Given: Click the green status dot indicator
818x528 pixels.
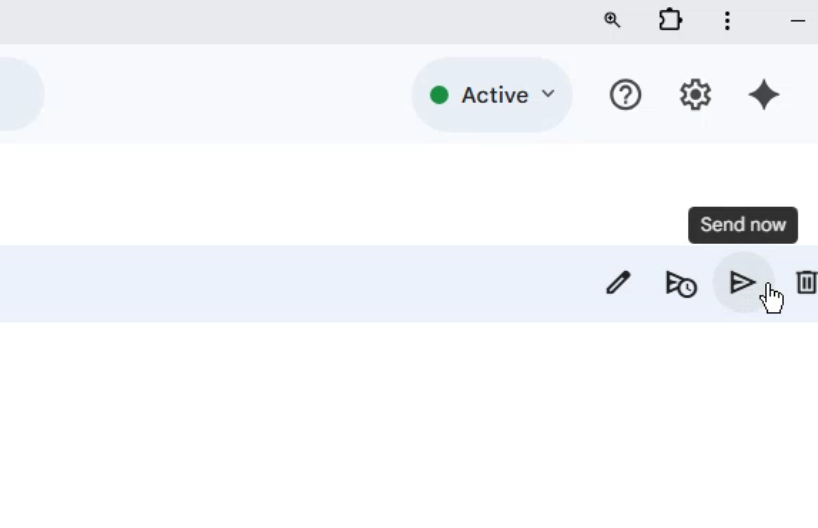Looking at the screenshot, I should coord(438,95).
